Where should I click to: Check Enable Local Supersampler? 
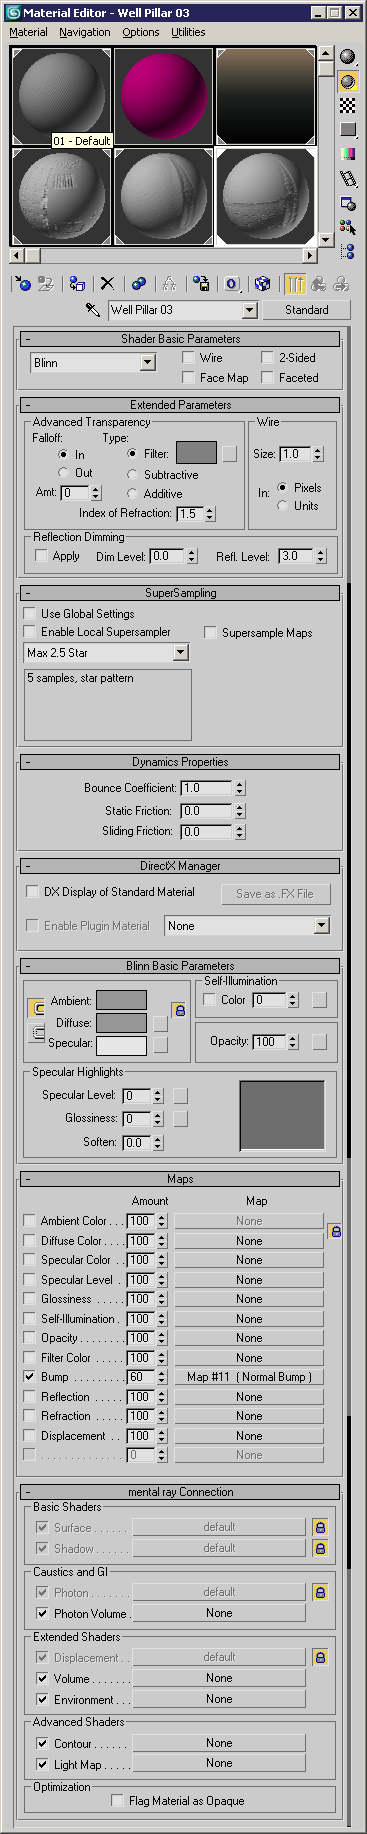(x=30, y=632)
